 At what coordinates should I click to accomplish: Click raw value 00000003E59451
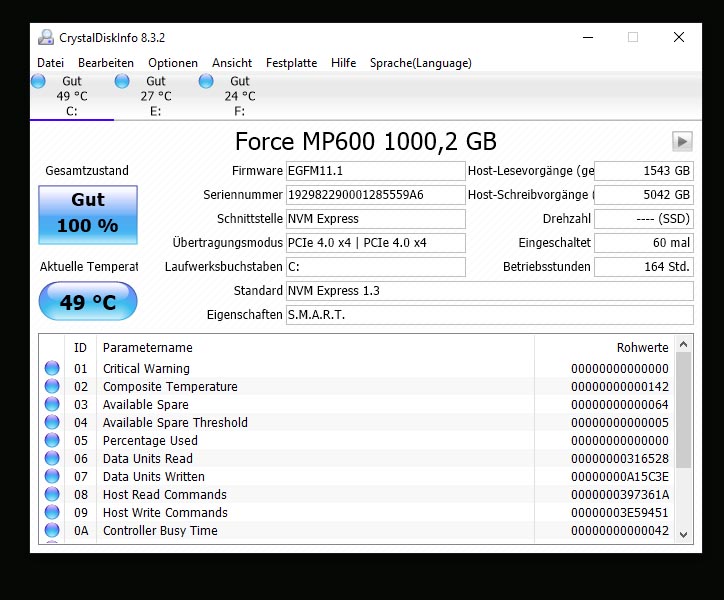tap(620, 513)
